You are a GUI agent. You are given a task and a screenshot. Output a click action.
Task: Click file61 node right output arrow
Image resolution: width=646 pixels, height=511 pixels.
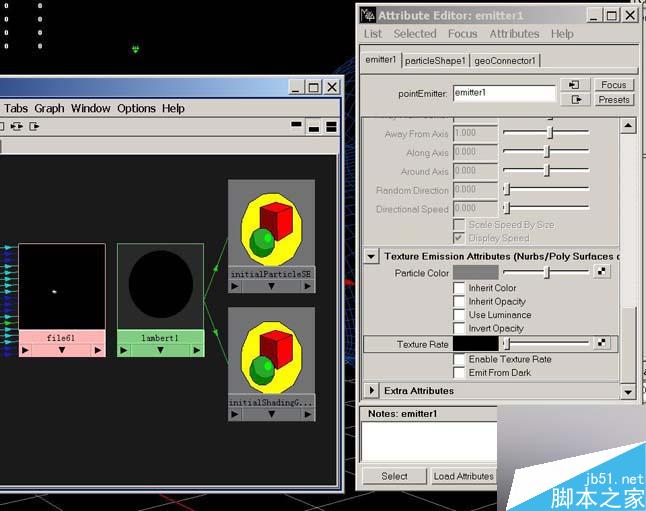click(x=98, y=350)
